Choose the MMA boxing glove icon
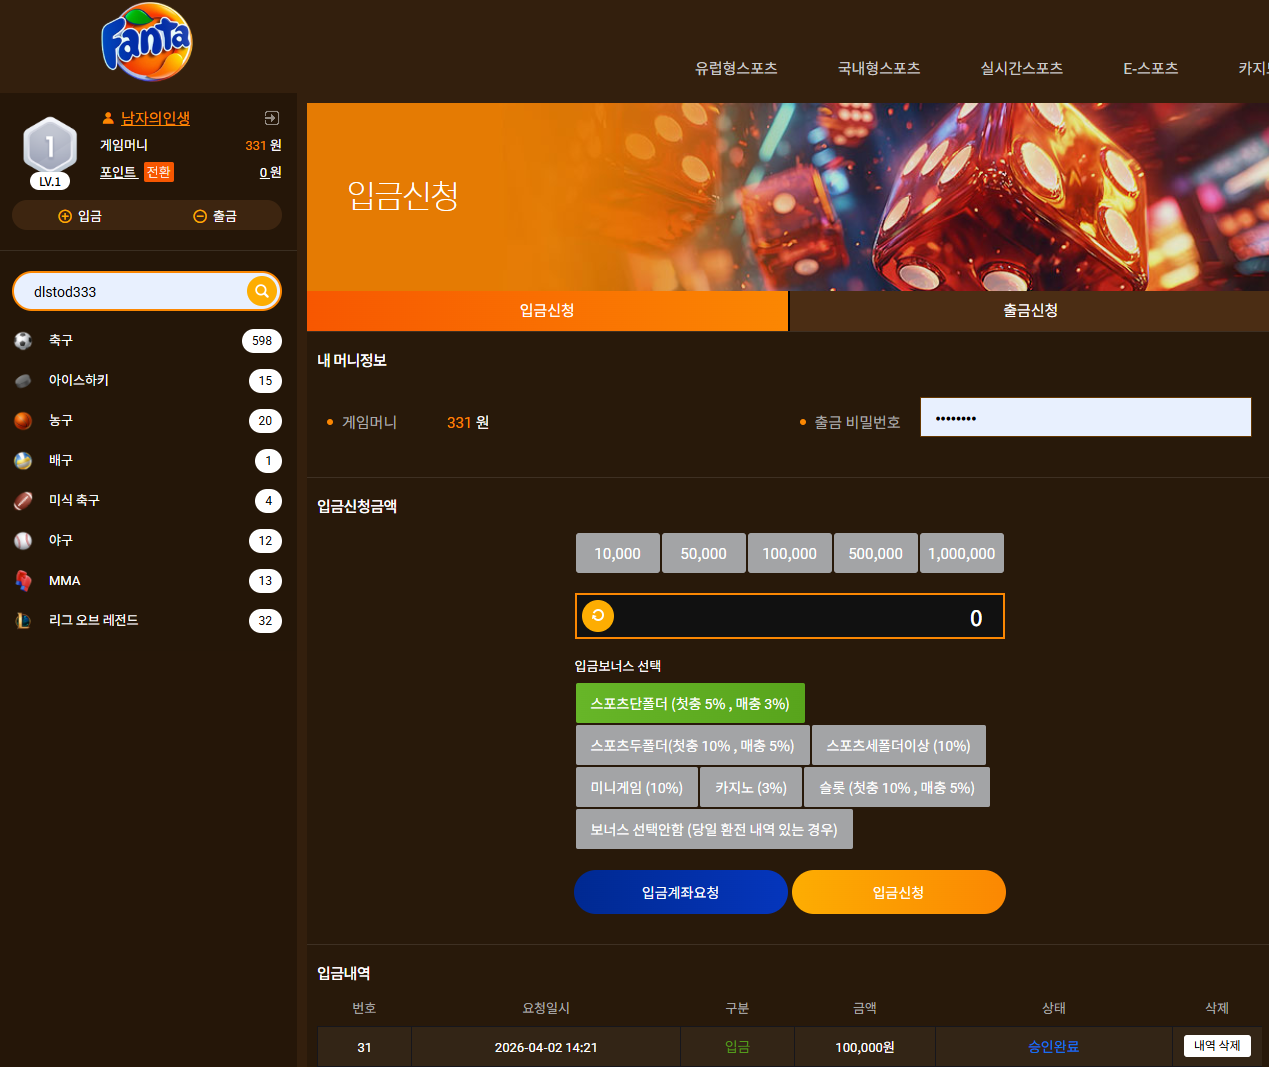 coord(23,581)
